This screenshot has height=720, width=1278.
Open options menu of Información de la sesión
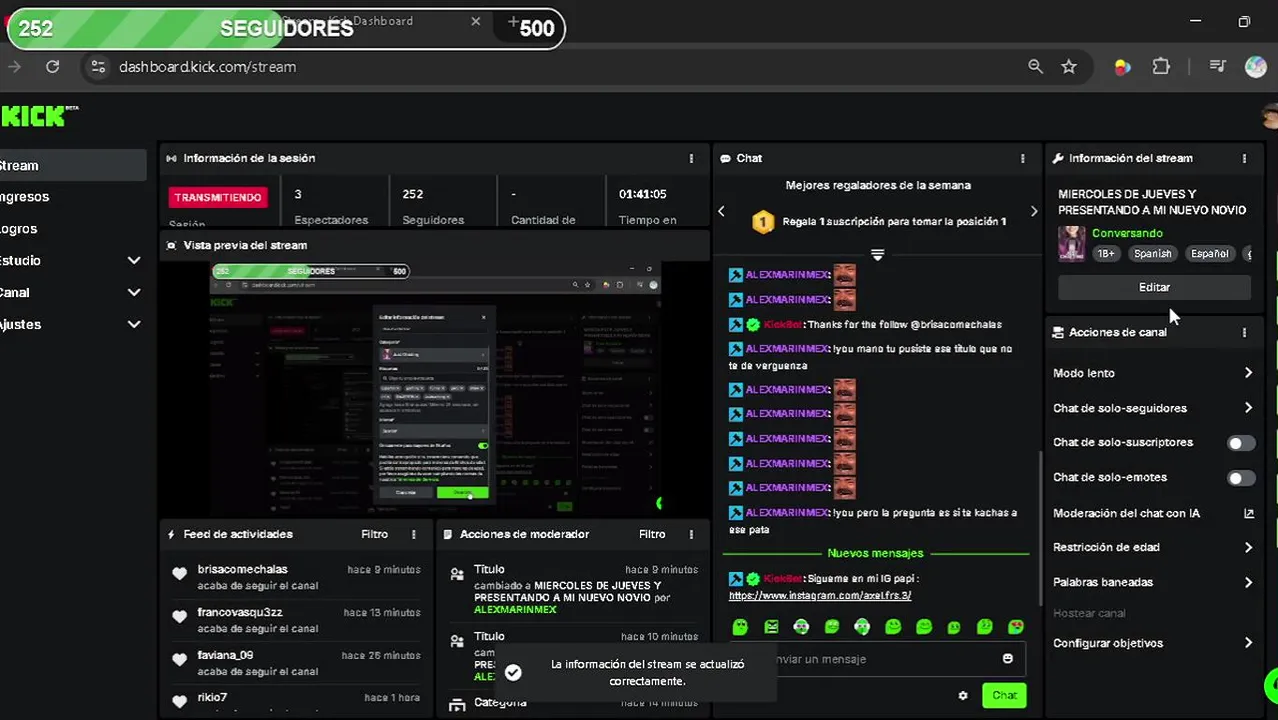coord(691,158)
